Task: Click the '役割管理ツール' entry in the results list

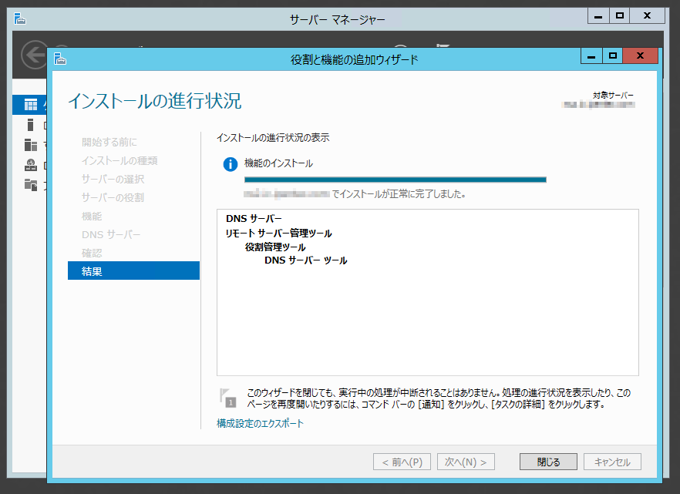Action: tap(275, 247)
